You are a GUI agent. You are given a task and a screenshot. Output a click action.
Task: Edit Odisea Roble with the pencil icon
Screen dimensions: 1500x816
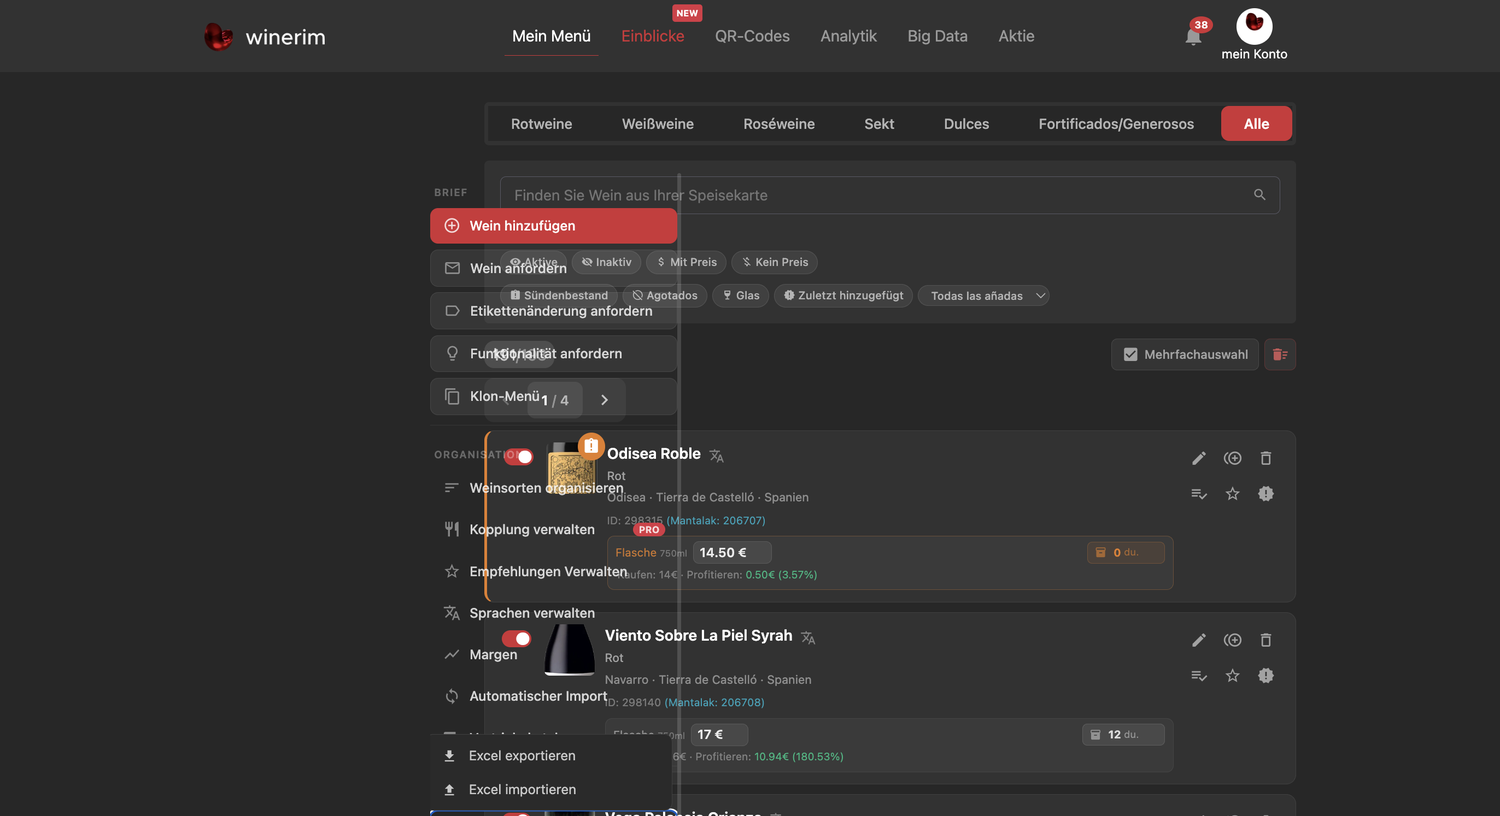pos(1199,458)
